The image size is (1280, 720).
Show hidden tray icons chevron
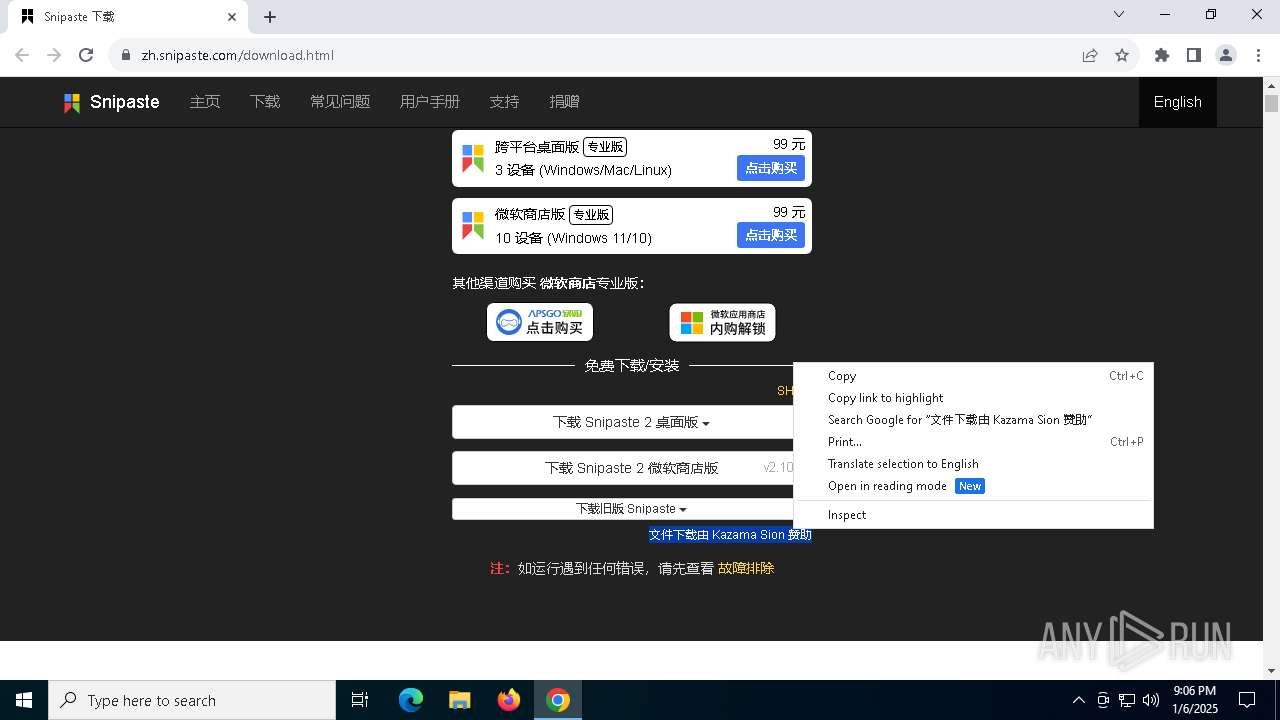pos(1078,700)
